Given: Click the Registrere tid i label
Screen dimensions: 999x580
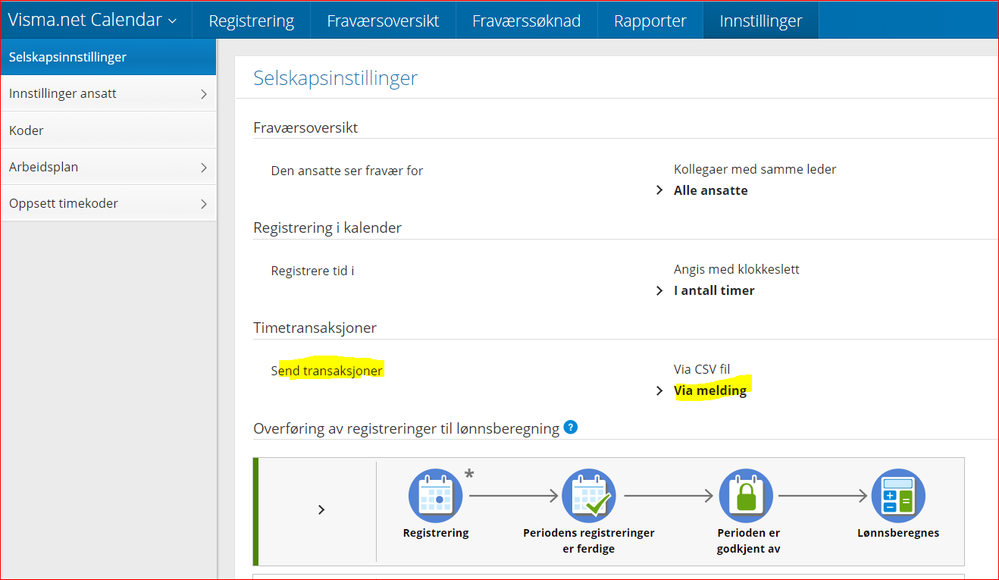Looking at the screenshot, I should [x=312, y=270].
